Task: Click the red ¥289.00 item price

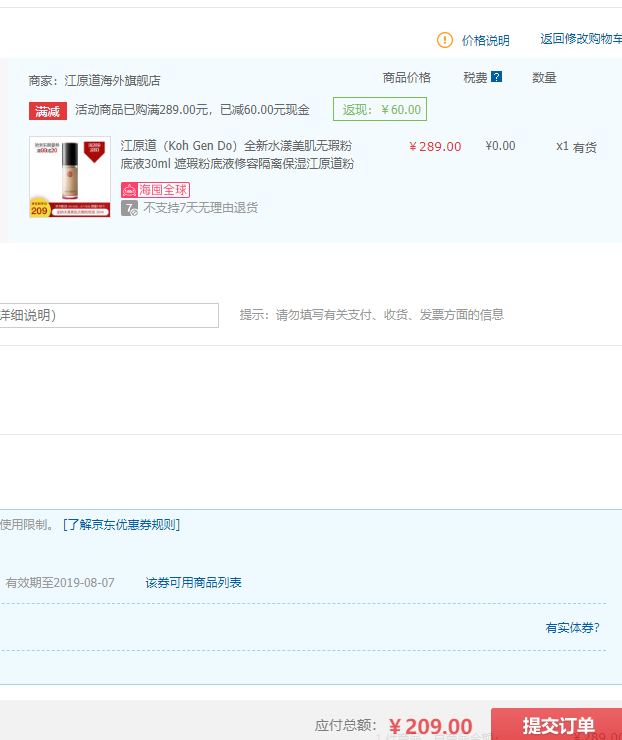Action: pyautogui.click(x=435, y=147)
